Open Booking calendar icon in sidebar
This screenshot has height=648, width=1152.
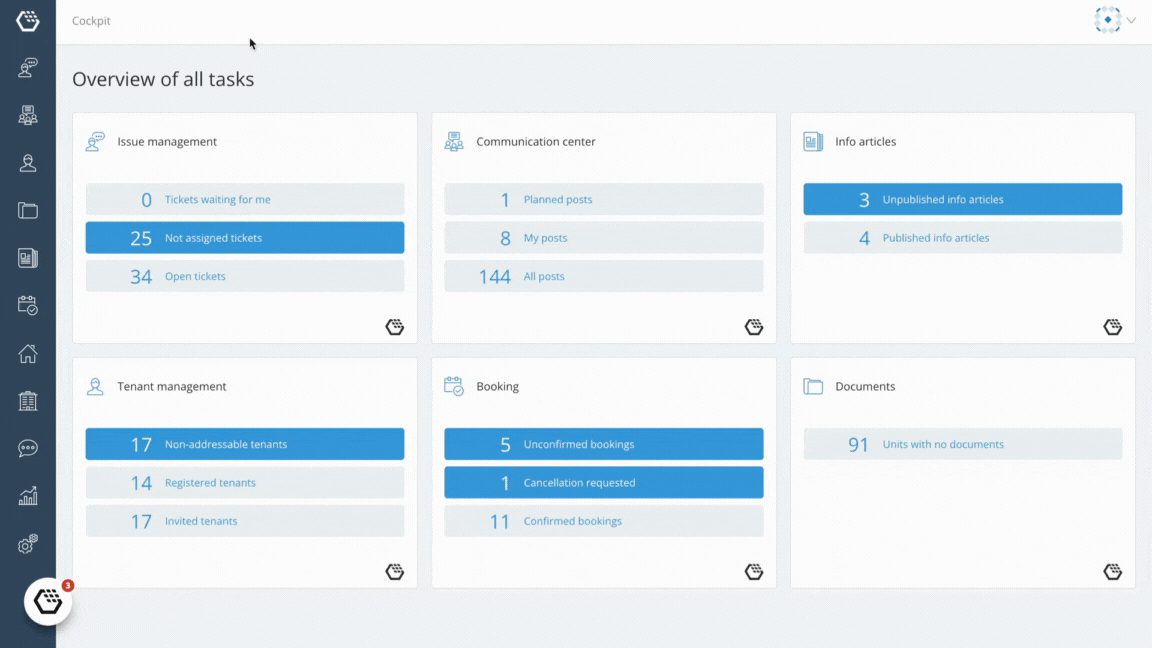click(28, 306)
